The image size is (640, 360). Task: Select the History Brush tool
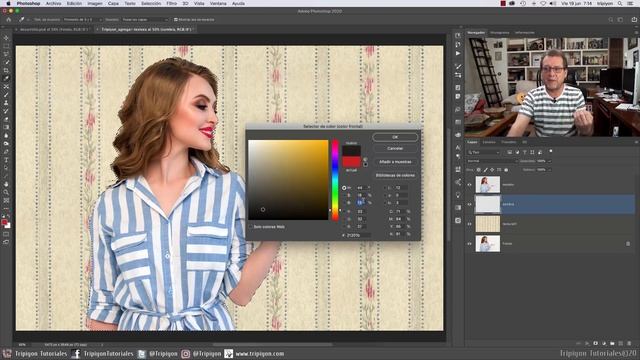pyautogui.click(x=6, y=111)
